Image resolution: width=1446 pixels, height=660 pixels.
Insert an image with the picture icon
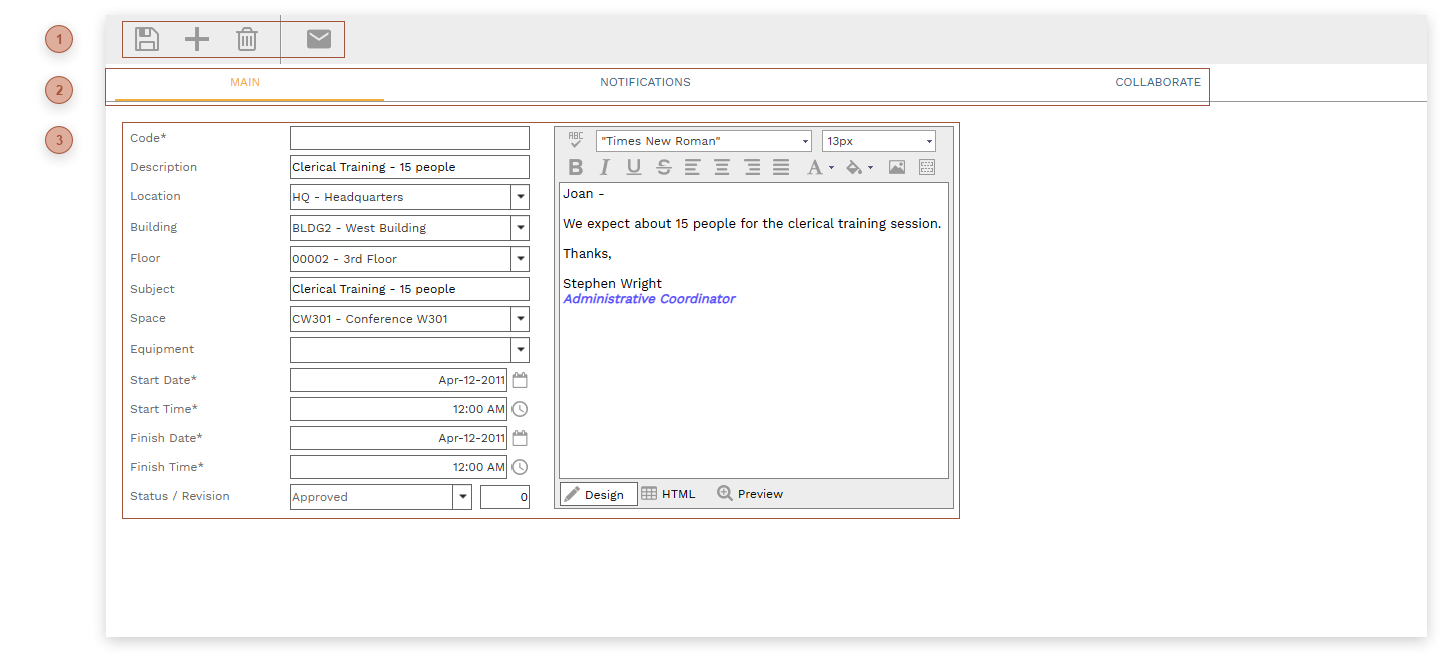pyautogui.click(x=896, y=168)
